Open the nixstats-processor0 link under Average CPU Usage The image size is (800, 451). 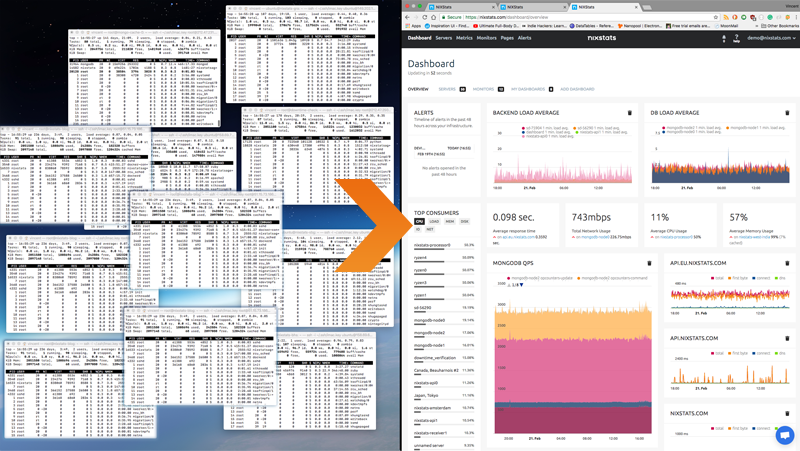[674, 237]
